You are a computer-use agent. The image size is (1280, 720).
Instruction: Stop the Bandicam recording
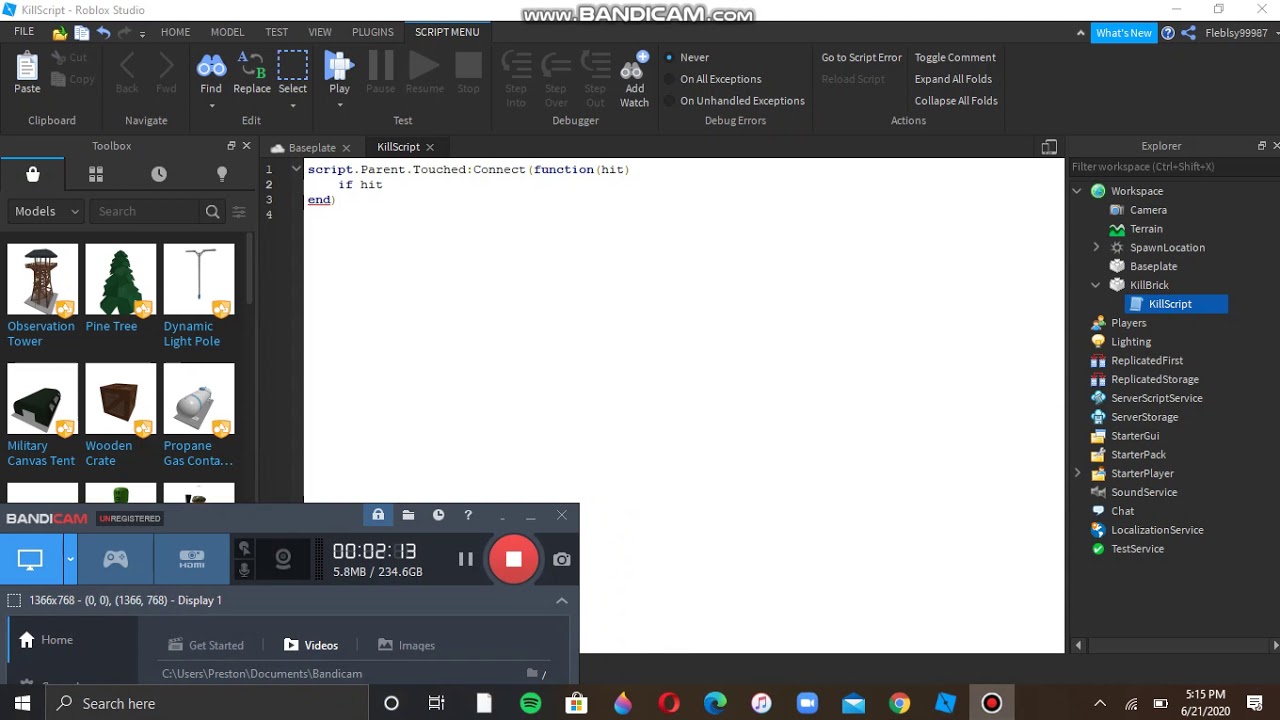click(x=513, y=559)
